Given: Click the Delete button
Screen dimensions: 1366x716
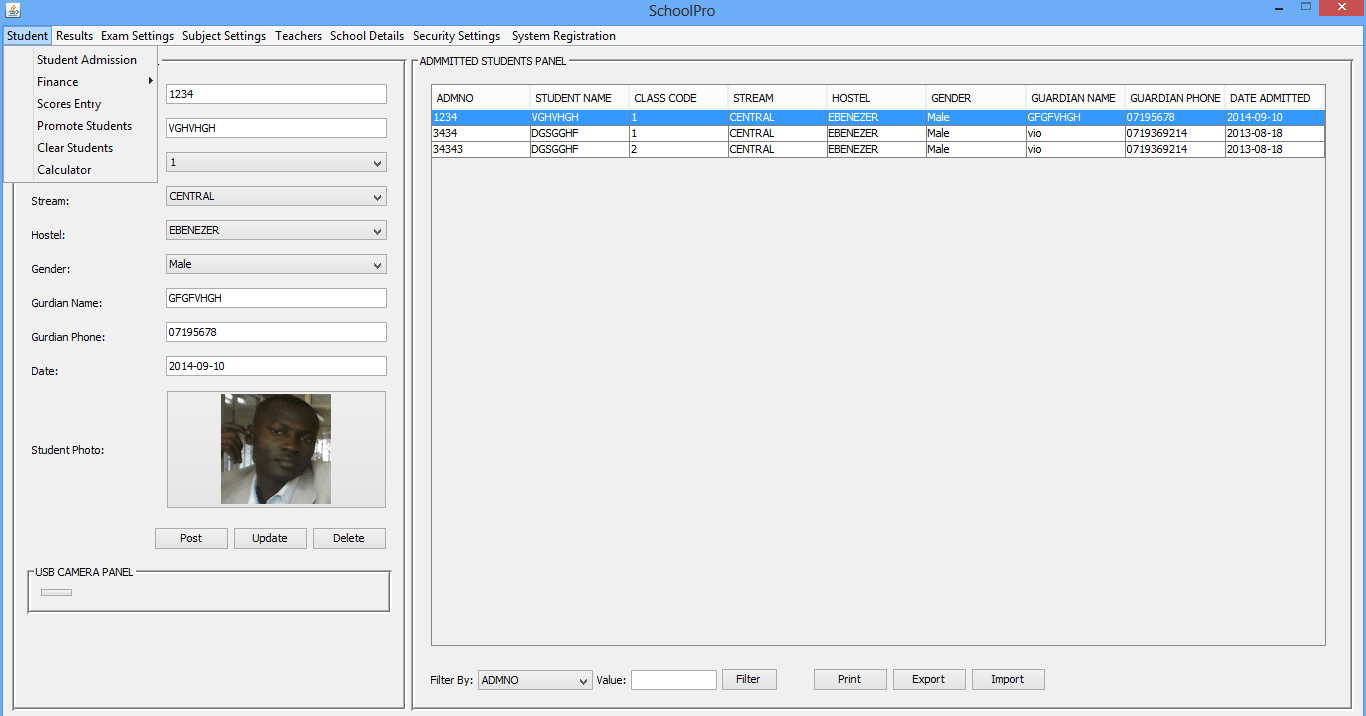Looking at the screenshot, I should coord(349,538).
